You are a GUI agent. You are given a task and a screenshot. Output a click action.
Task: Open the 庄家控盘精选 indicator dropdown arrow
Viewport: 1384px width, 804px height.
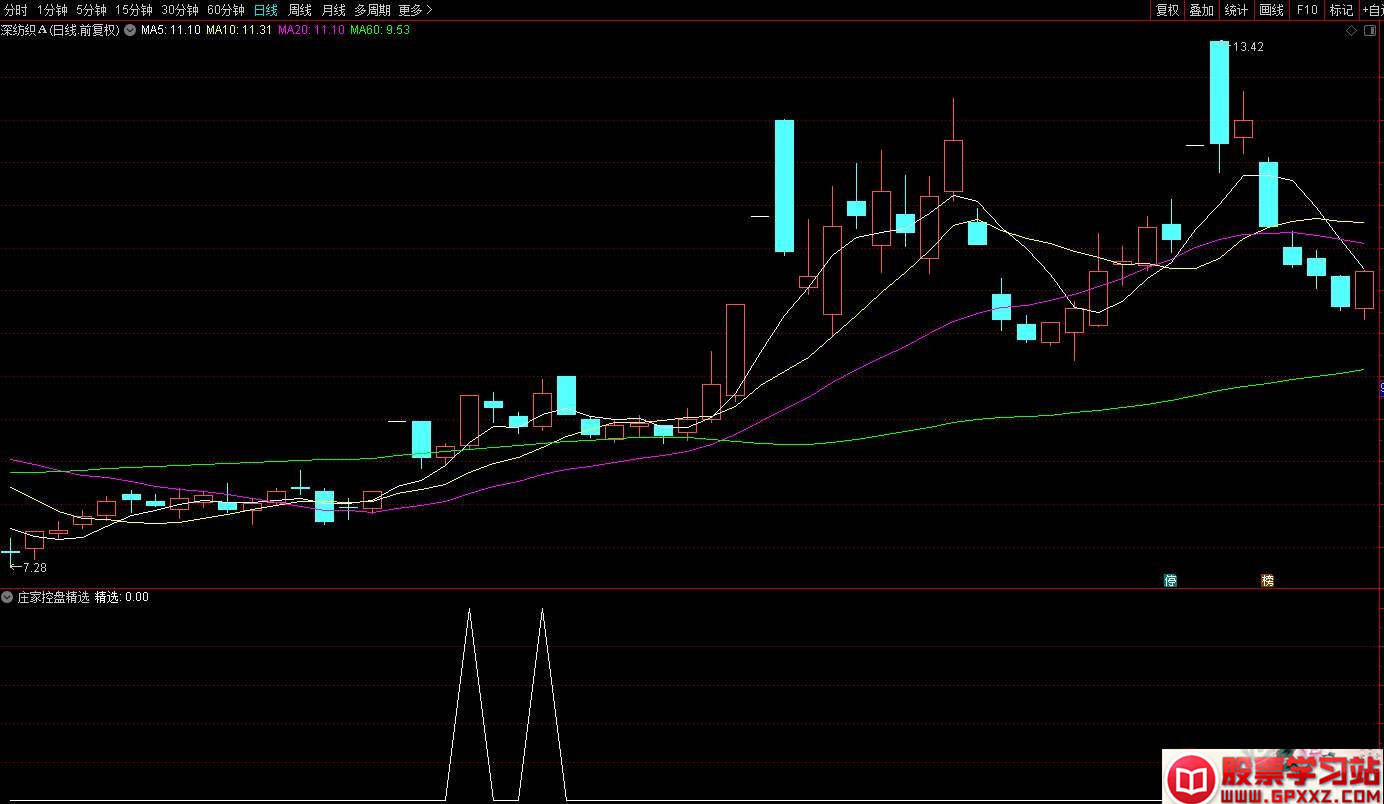point(7,597)
